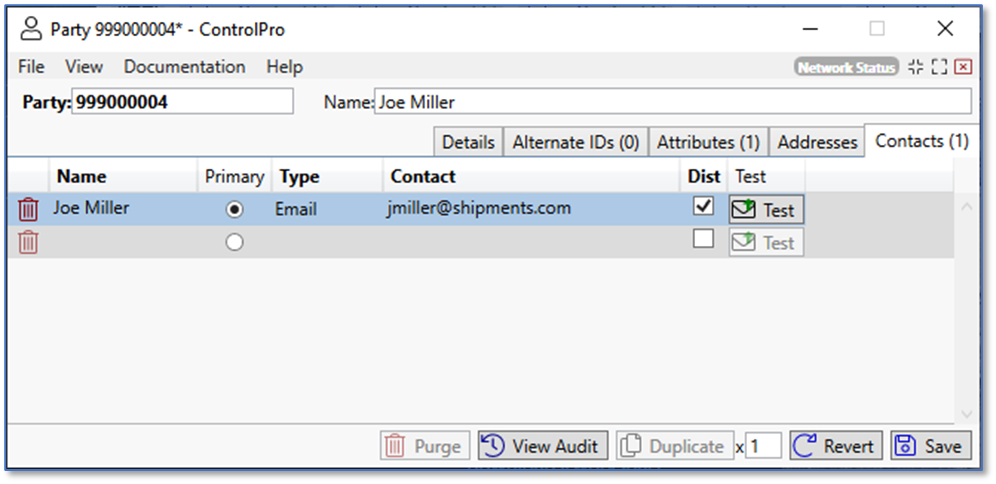The height and width of the screenshot is (484, 996).
Task: Save the party record
Action: pyautogui.click(x=930, y=446)
